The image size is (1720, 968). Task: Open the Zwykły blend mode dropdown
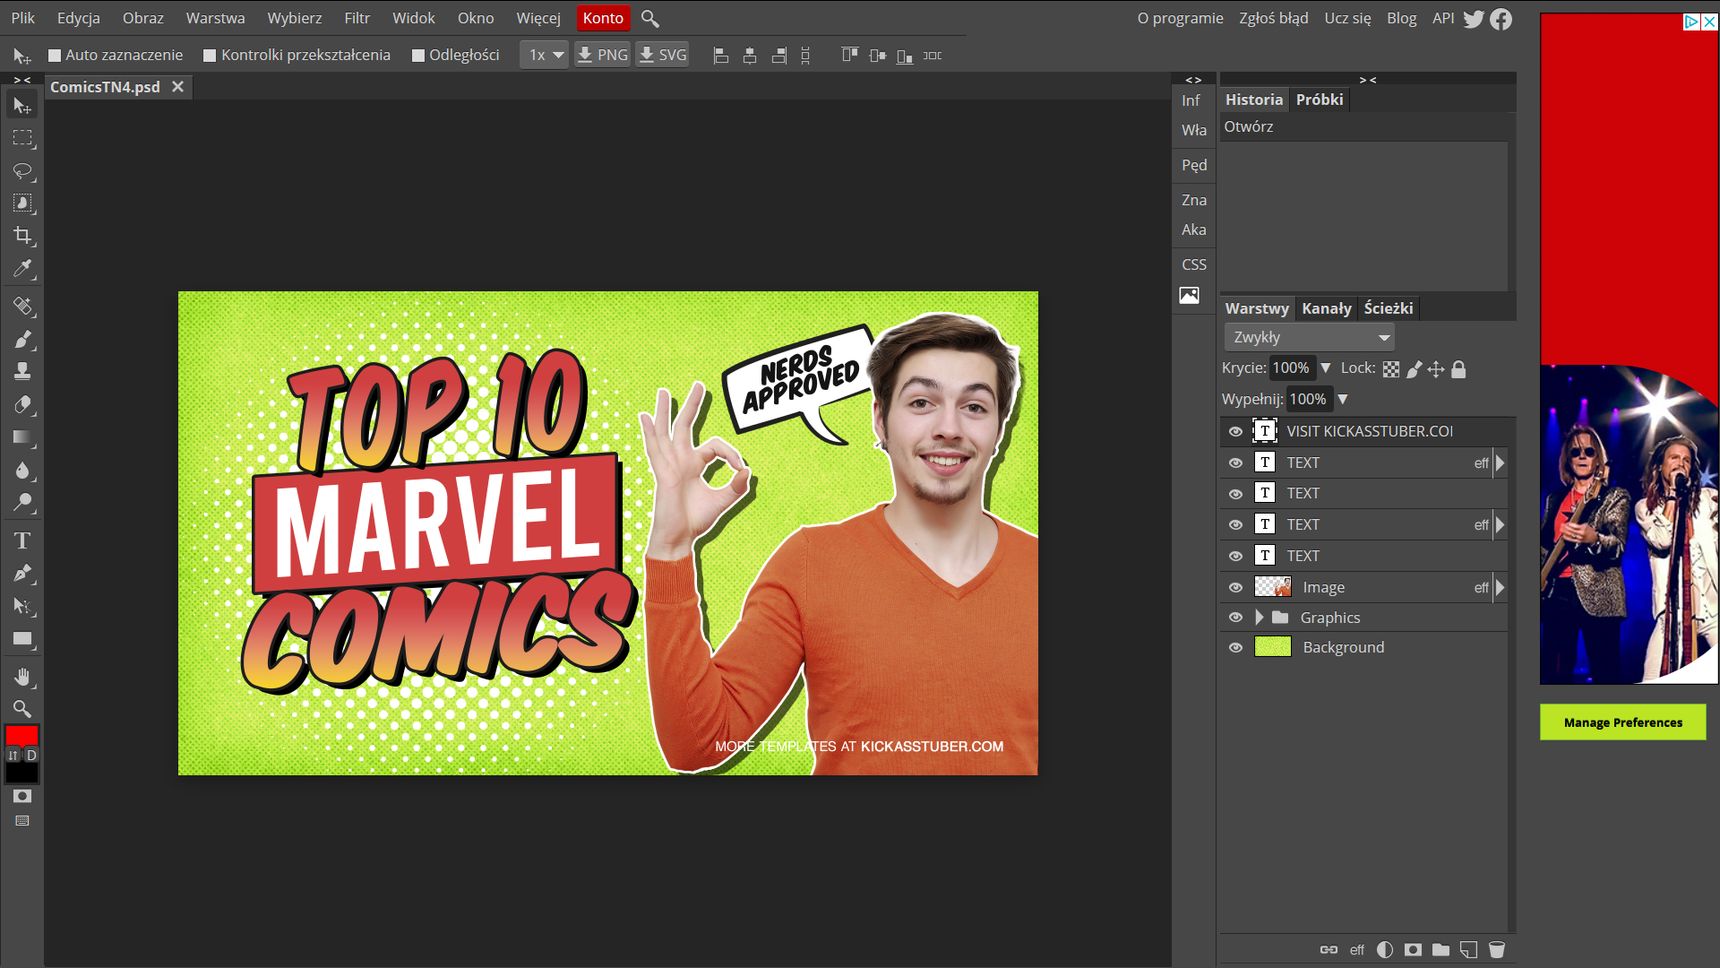(x=1308, y=338)
